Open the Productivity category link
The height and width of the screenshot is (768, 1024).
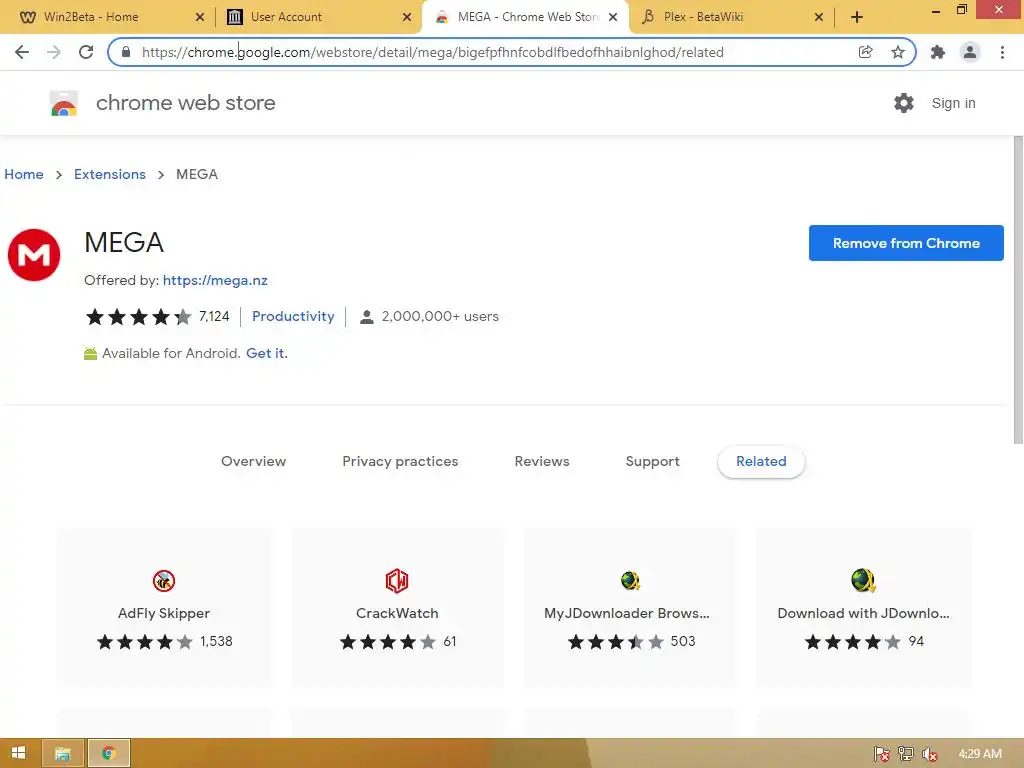pyautogui.click(x=293, y=317)
